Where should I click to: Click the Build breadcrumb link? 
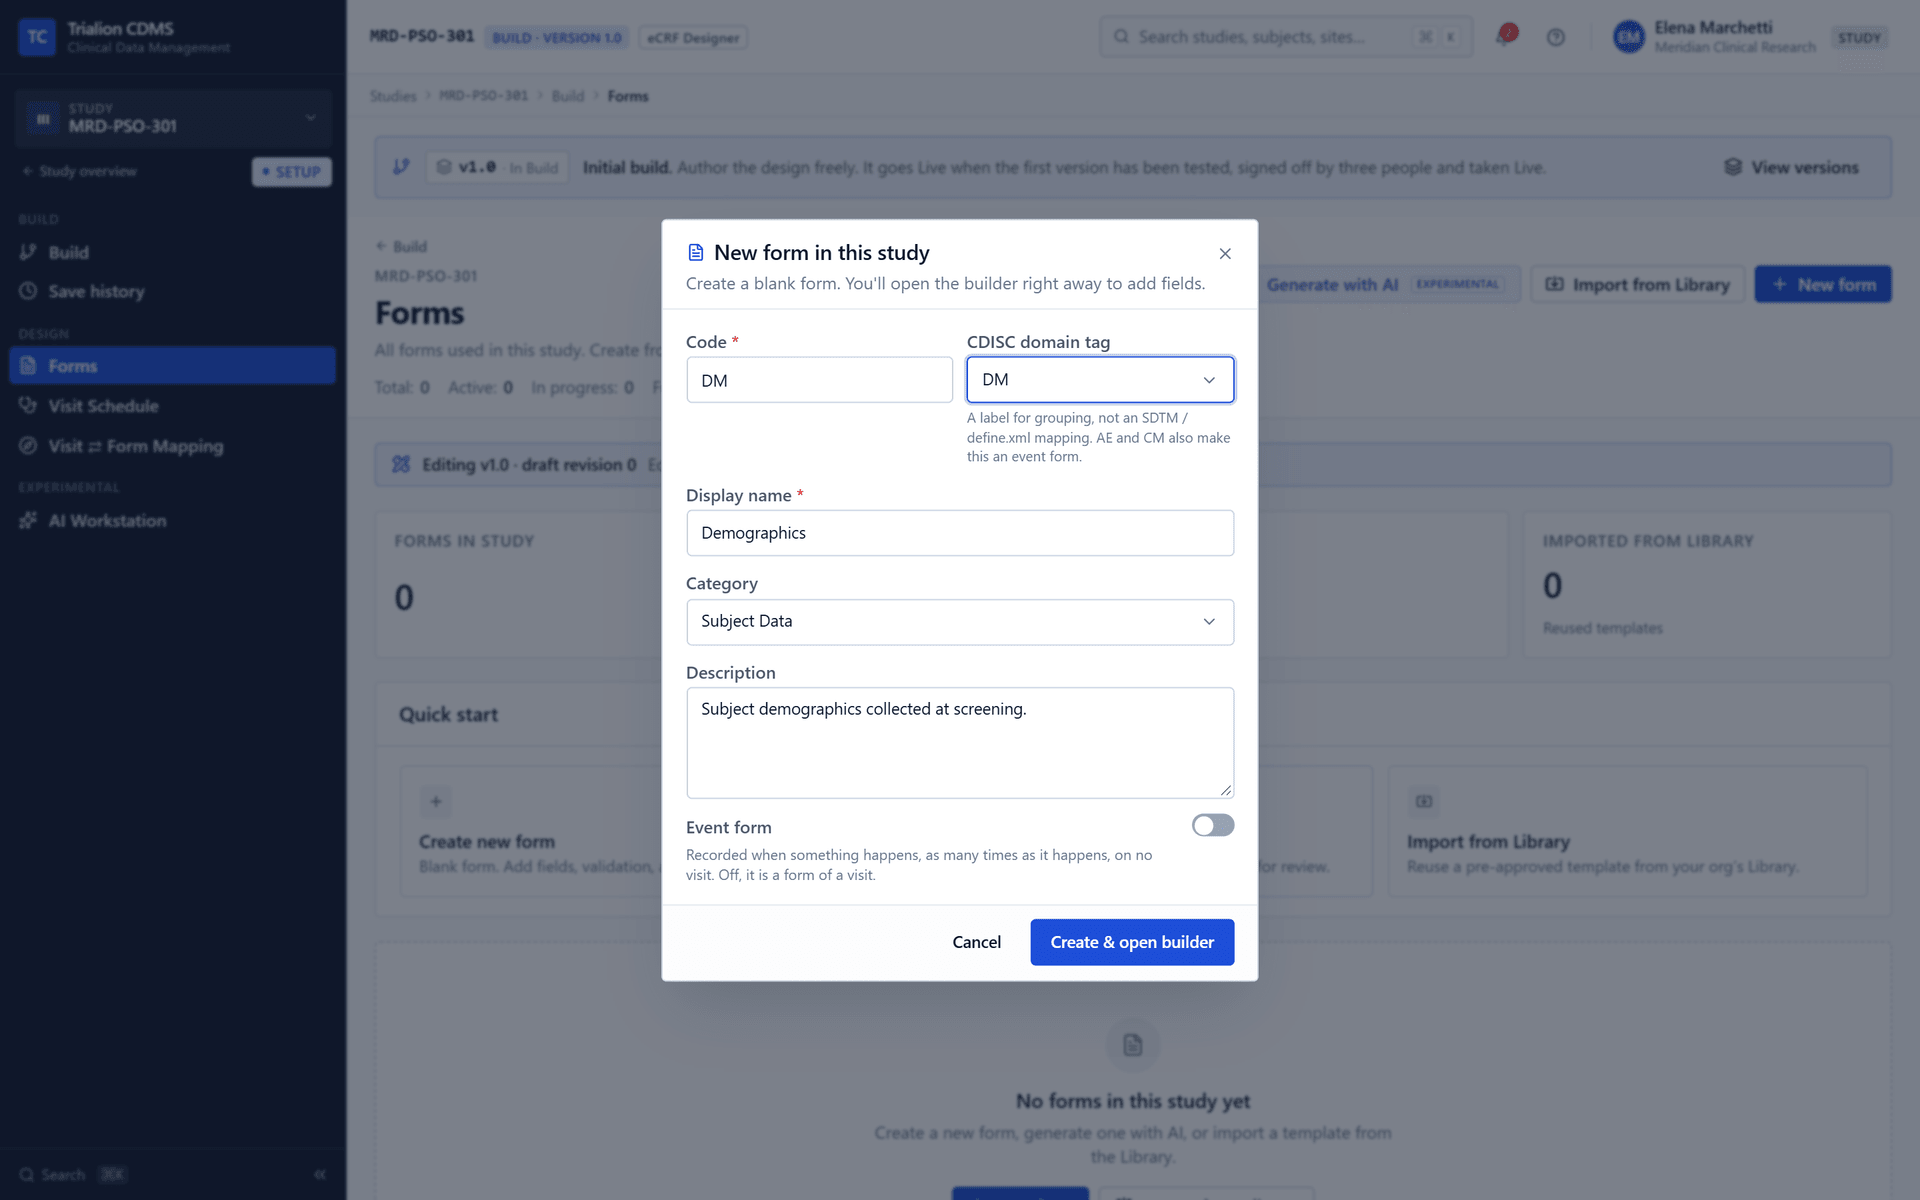click(568, 96)
